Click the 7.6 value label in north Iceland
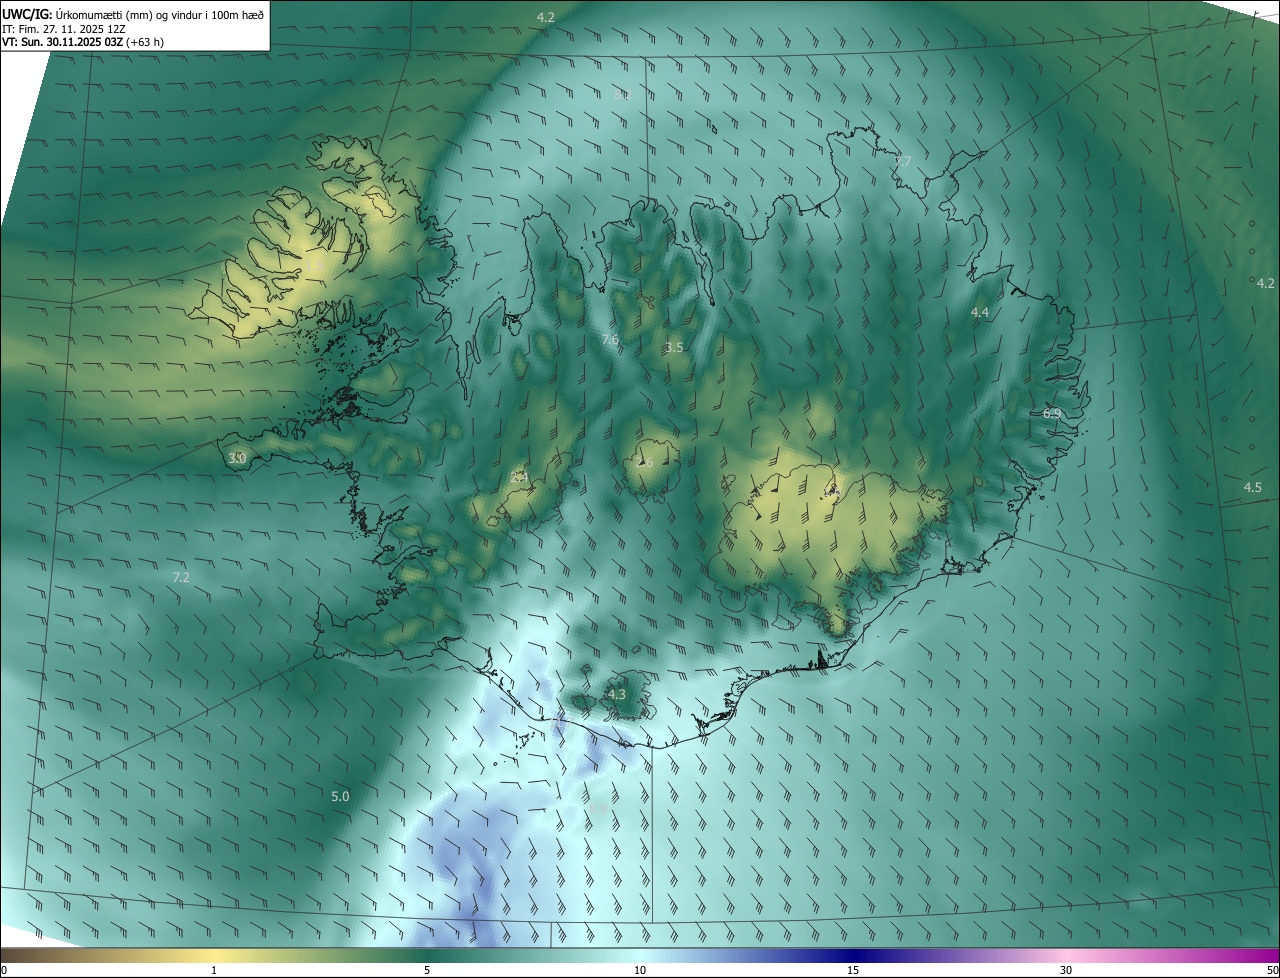 click(x=610, y=340)
